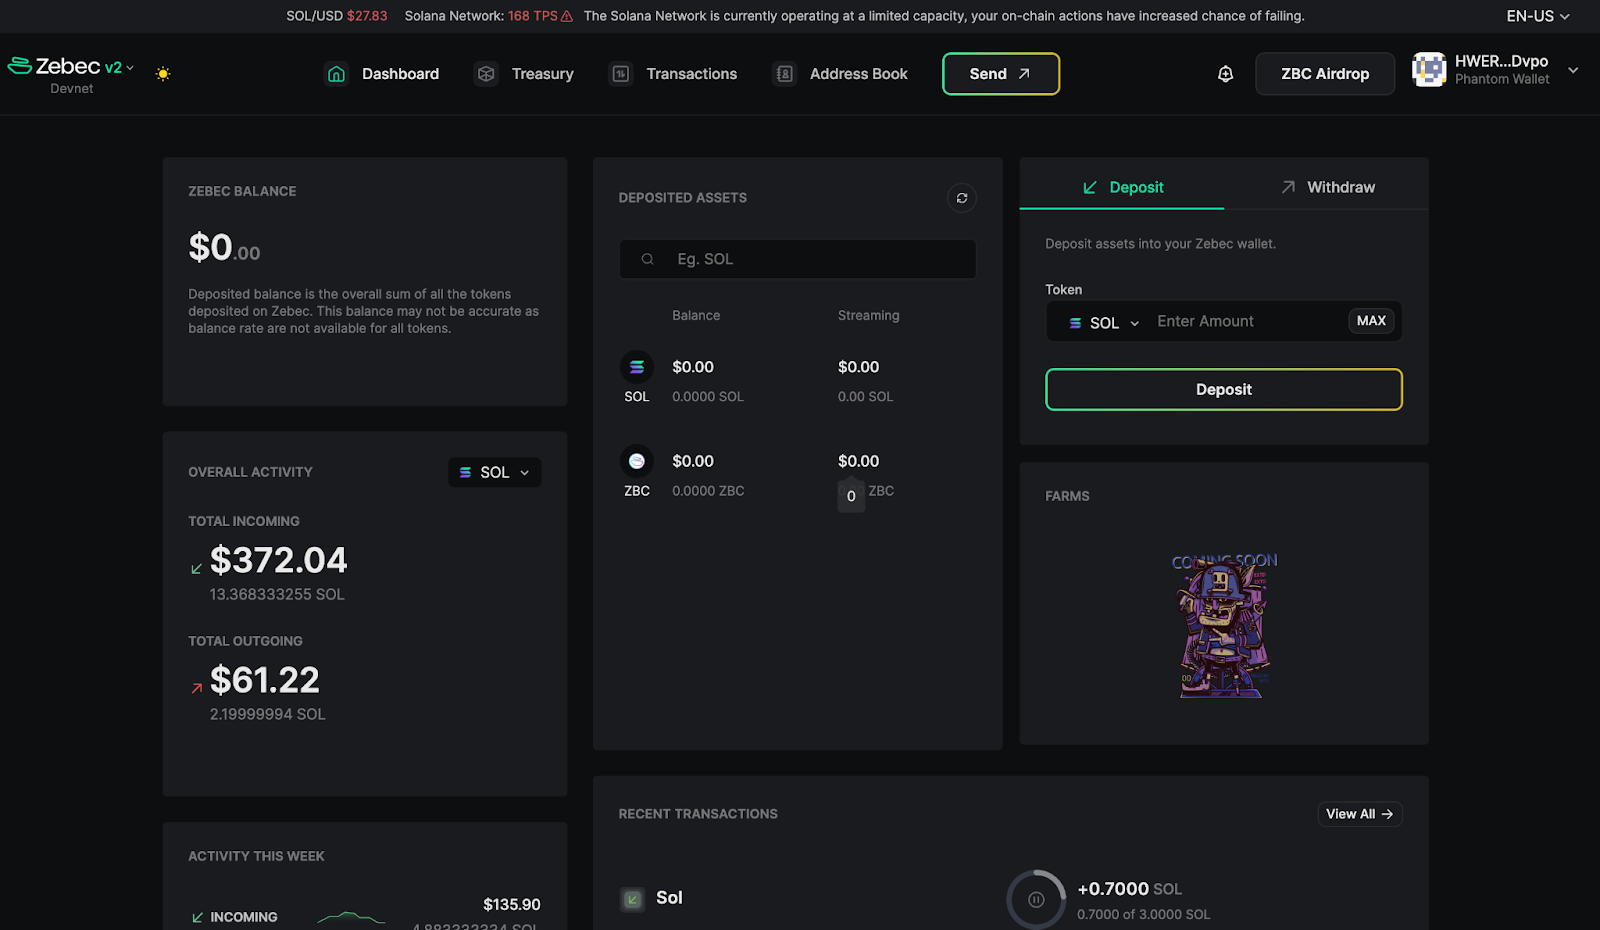Viewport: 1600px width, 930px height.
Task: Click the 168 TPS network status
Action: 533,16
